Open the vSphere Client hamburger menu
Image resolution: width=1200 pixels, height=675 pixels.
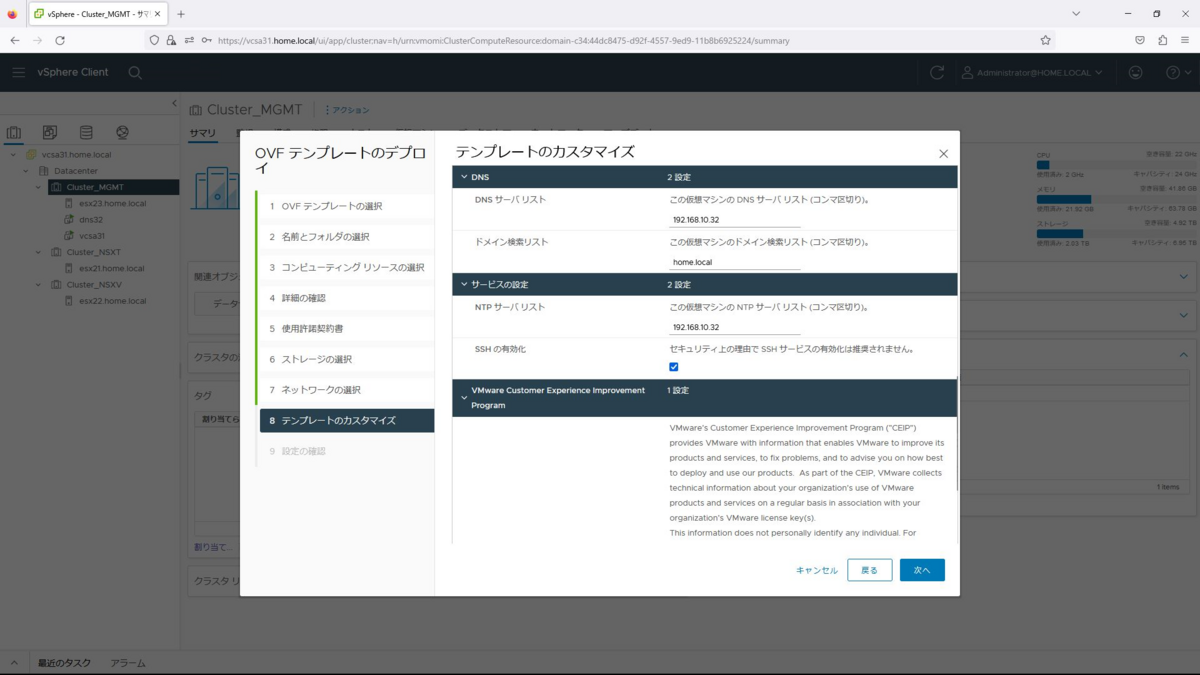[19, 72]
